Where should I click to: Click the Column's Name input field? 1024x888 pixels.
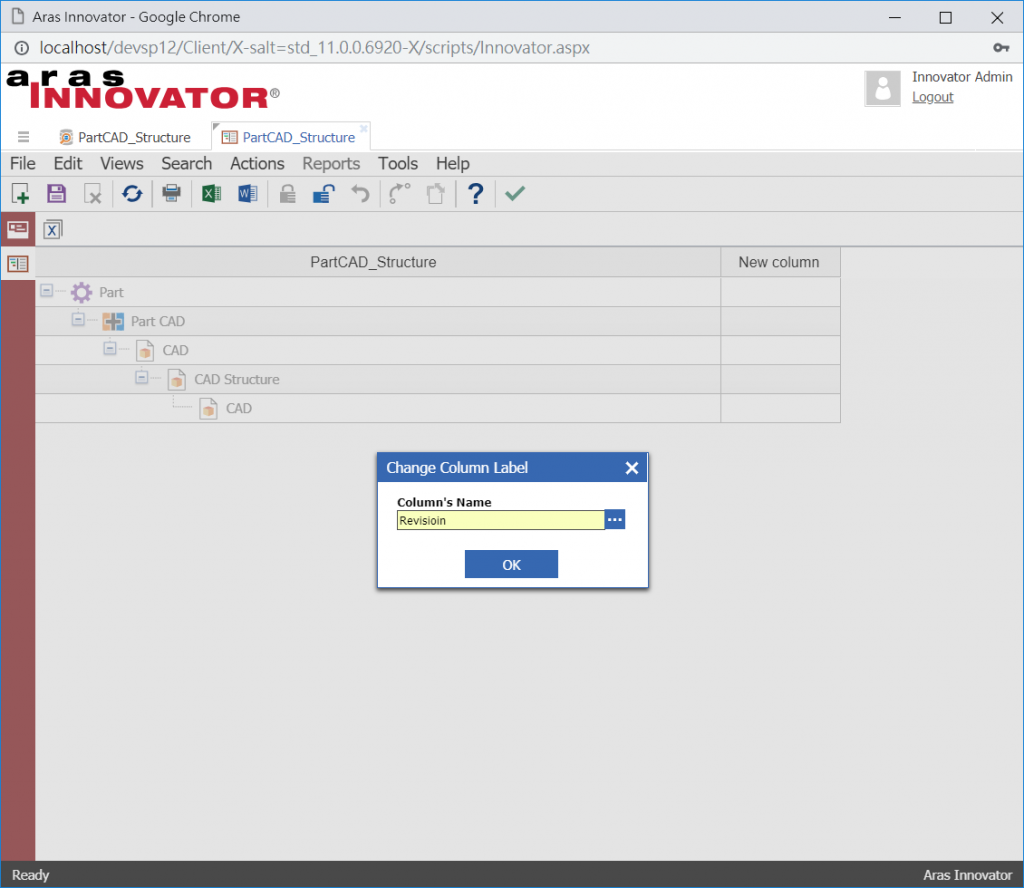point(501,520)
